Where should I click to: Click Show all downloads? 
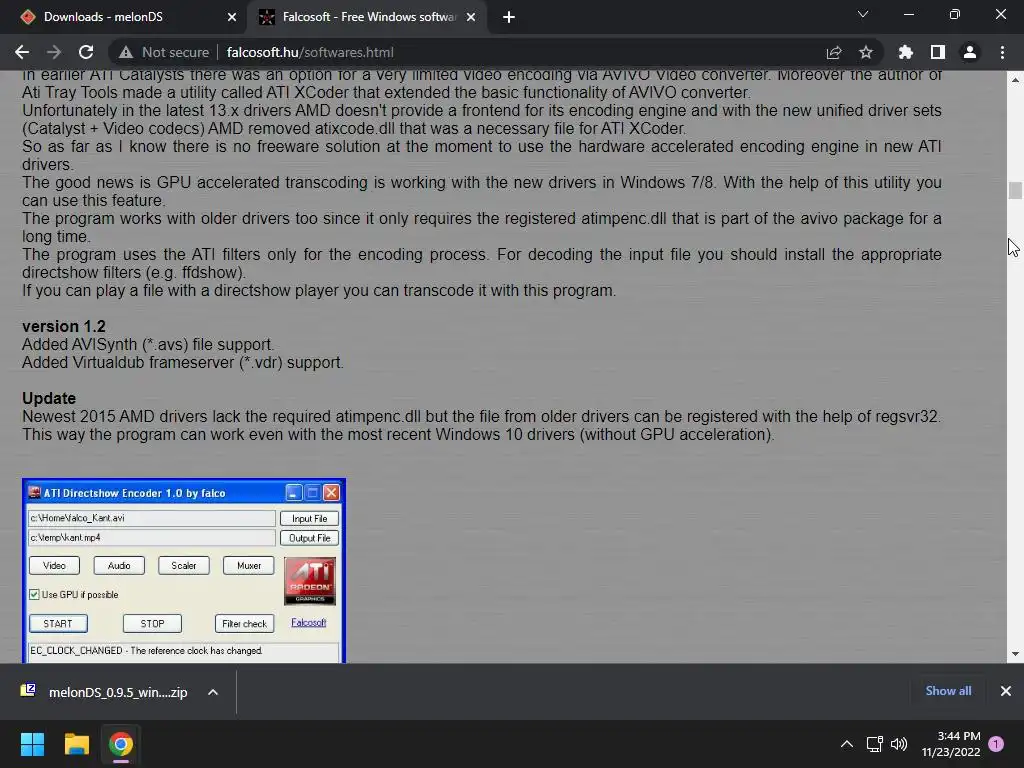tap(948, 691)
